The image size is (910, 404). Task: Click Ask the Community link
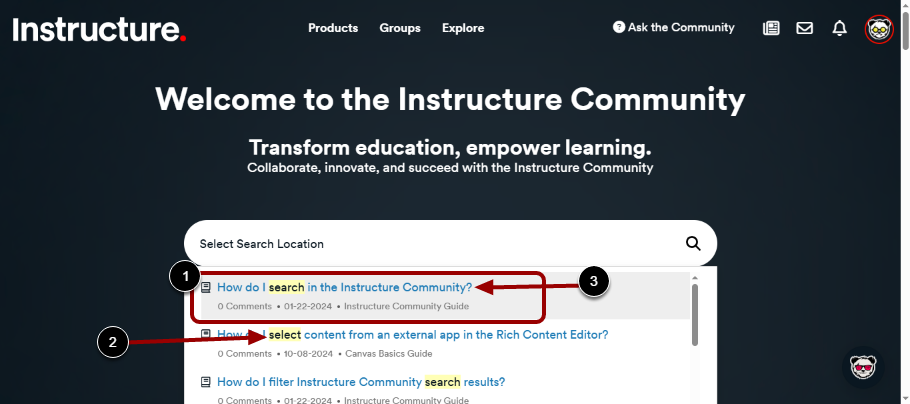click(x=680, y=28)
